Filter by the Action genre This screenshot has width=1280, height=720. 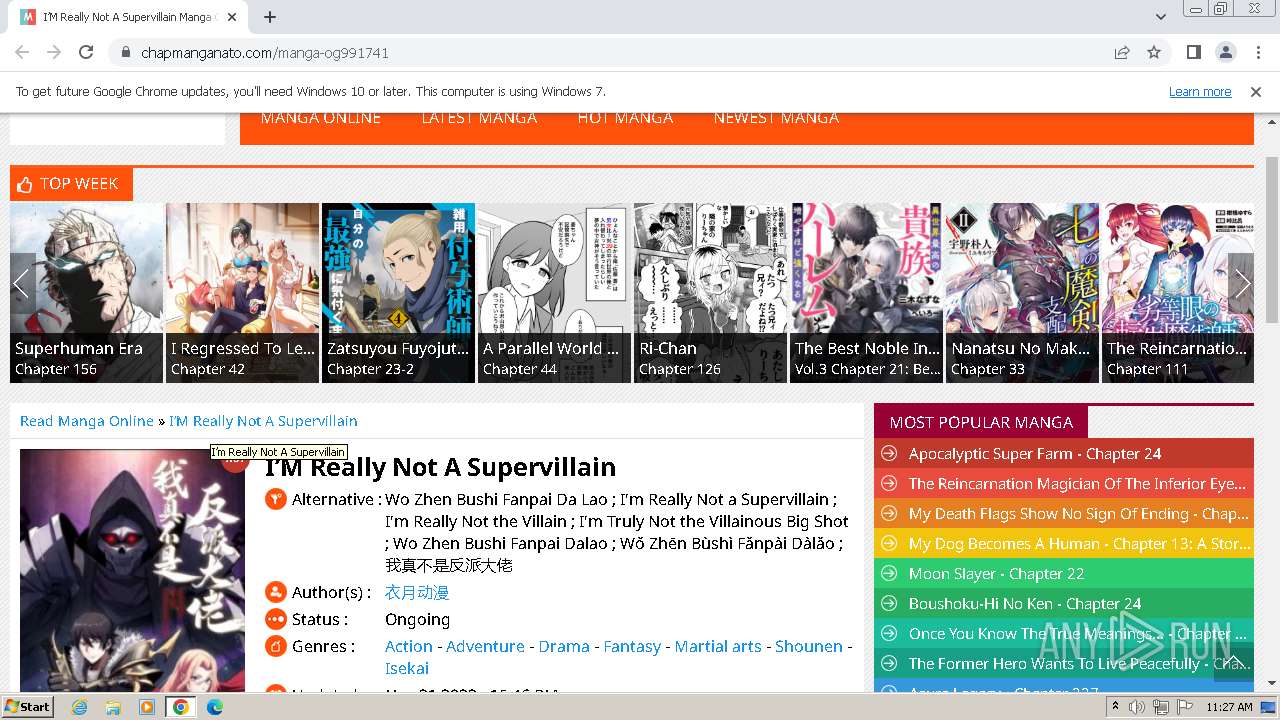tap(409, 647)
